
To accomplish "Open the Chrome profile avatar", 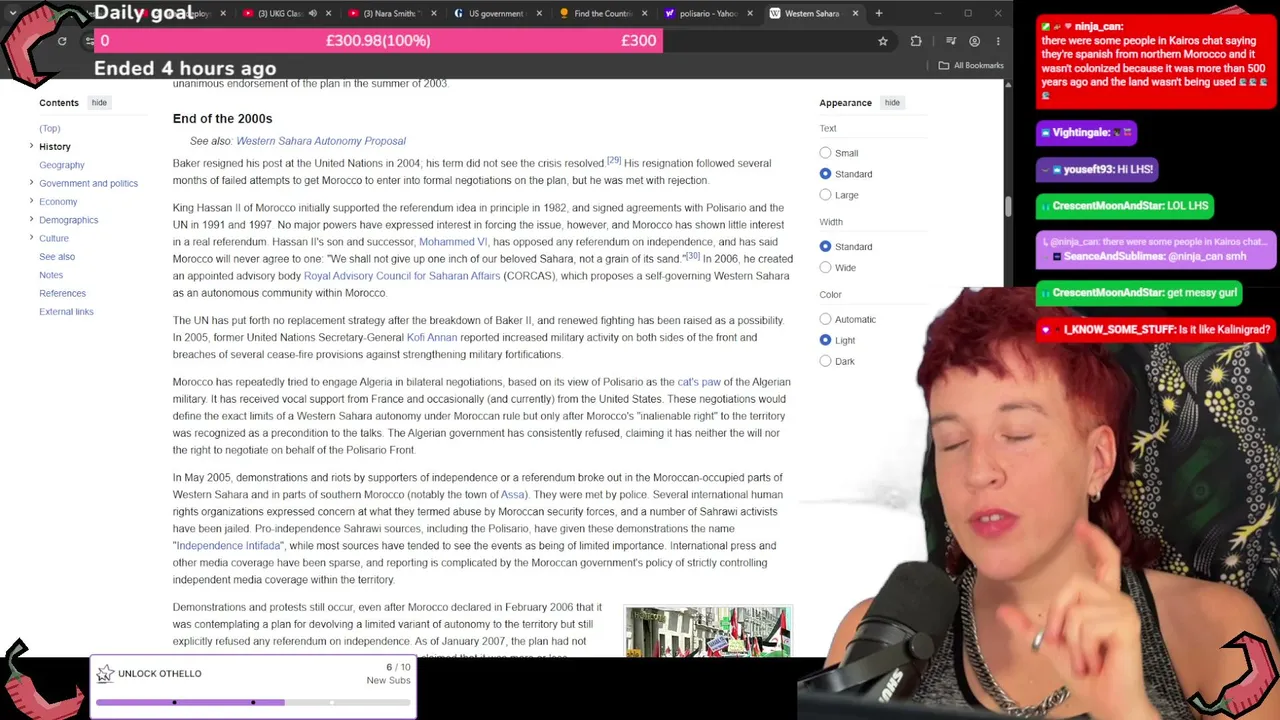I will [975, 41].
